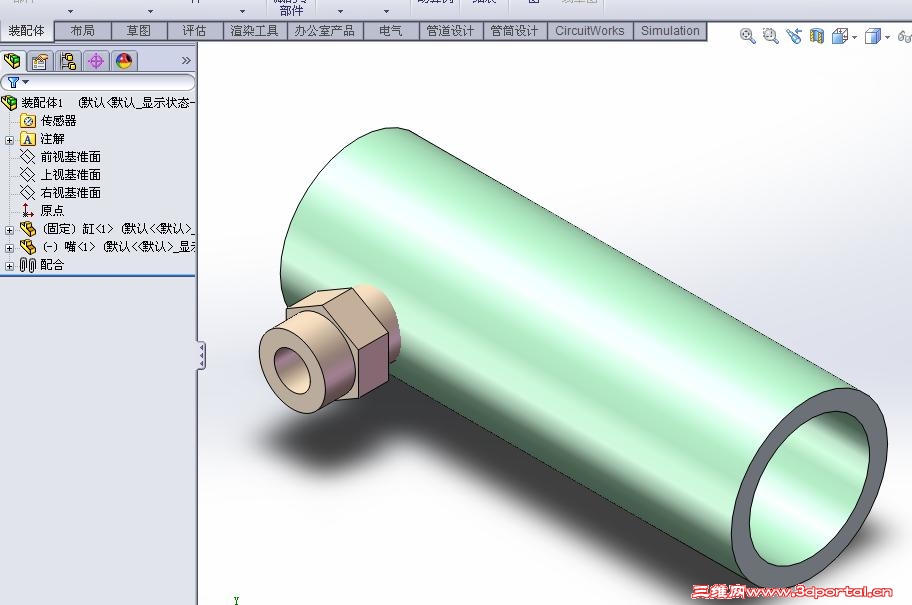Click the 右视基准面 plane icon

[28, 193]
